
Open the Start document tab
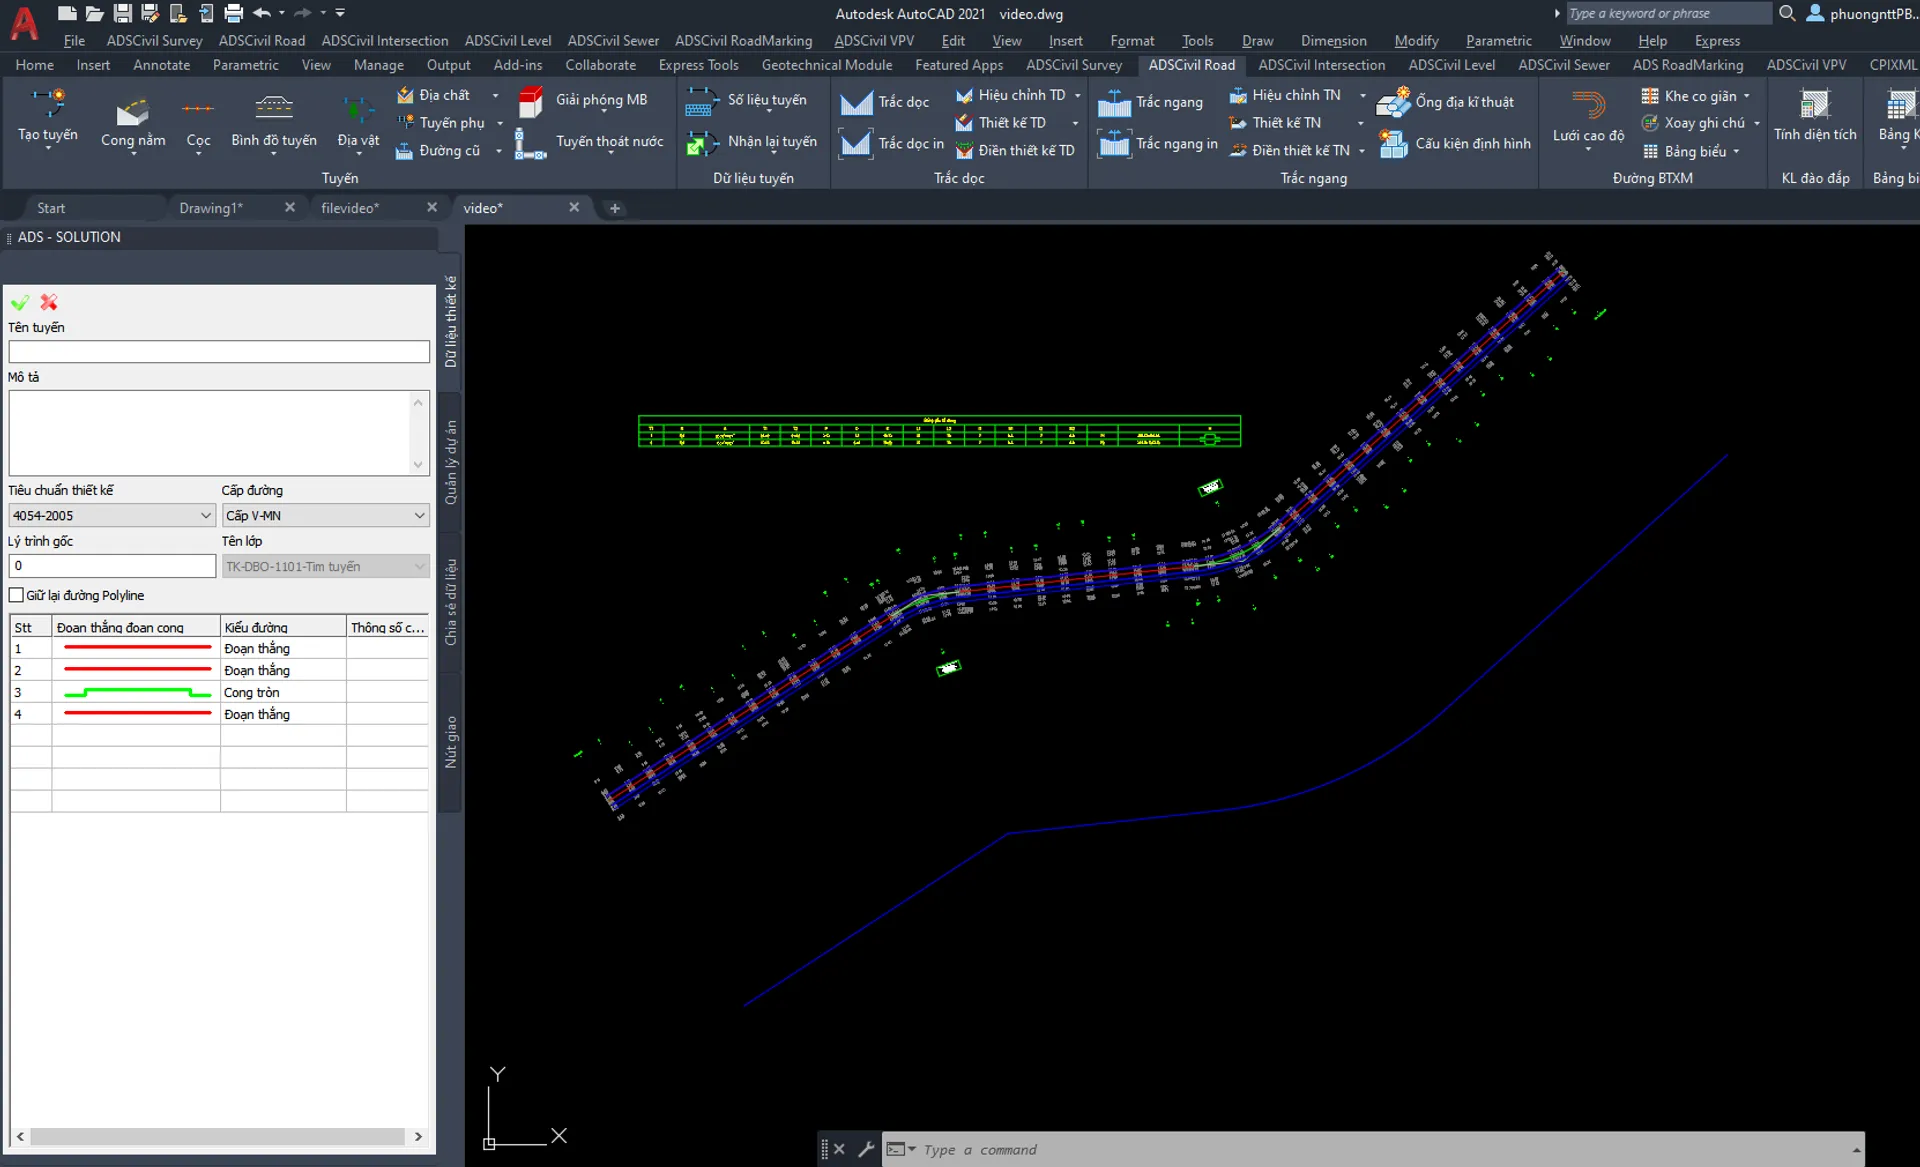pos(51,208)
